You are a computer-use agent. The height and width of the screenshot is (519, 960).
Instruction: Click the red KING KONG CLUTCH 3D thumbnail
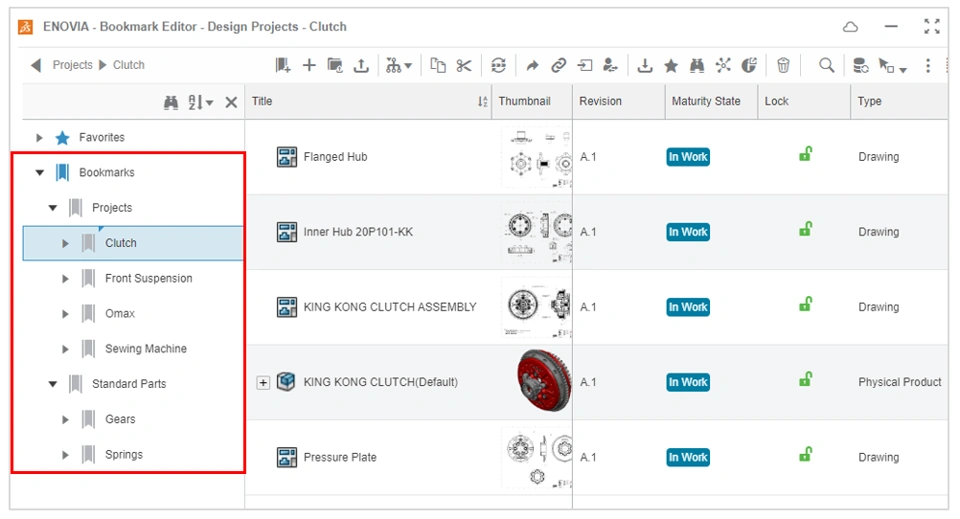pyautogui.click(x=544, y=381)
